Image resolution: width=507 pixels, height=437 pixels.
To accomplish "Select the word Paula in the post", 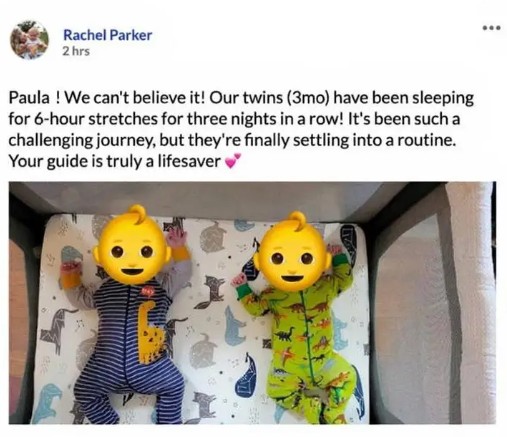I will pyautogui.click(x=28, y=98).
